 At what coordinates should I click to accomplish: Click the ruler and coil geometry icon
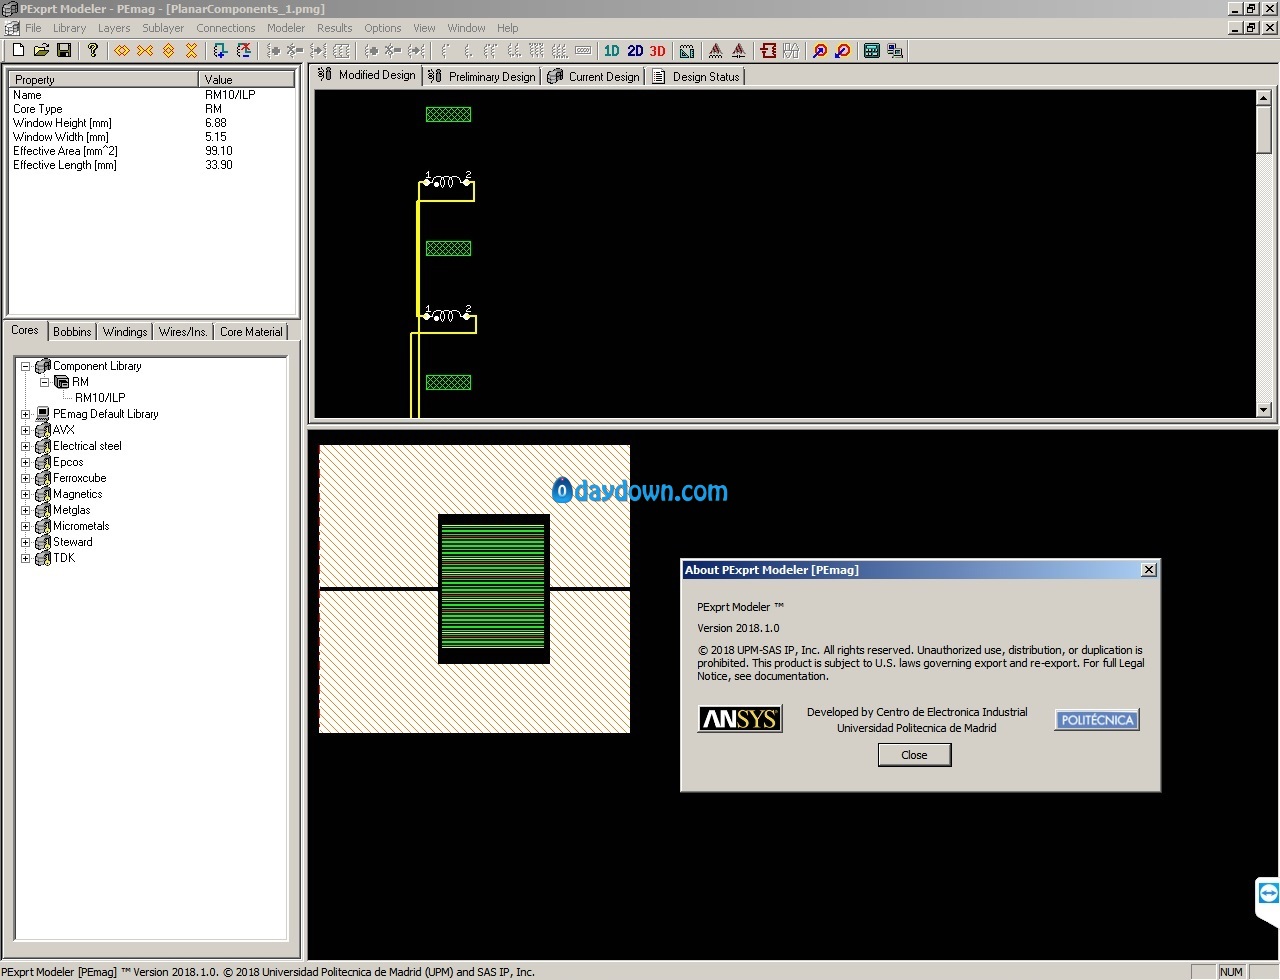click(687, 50)
